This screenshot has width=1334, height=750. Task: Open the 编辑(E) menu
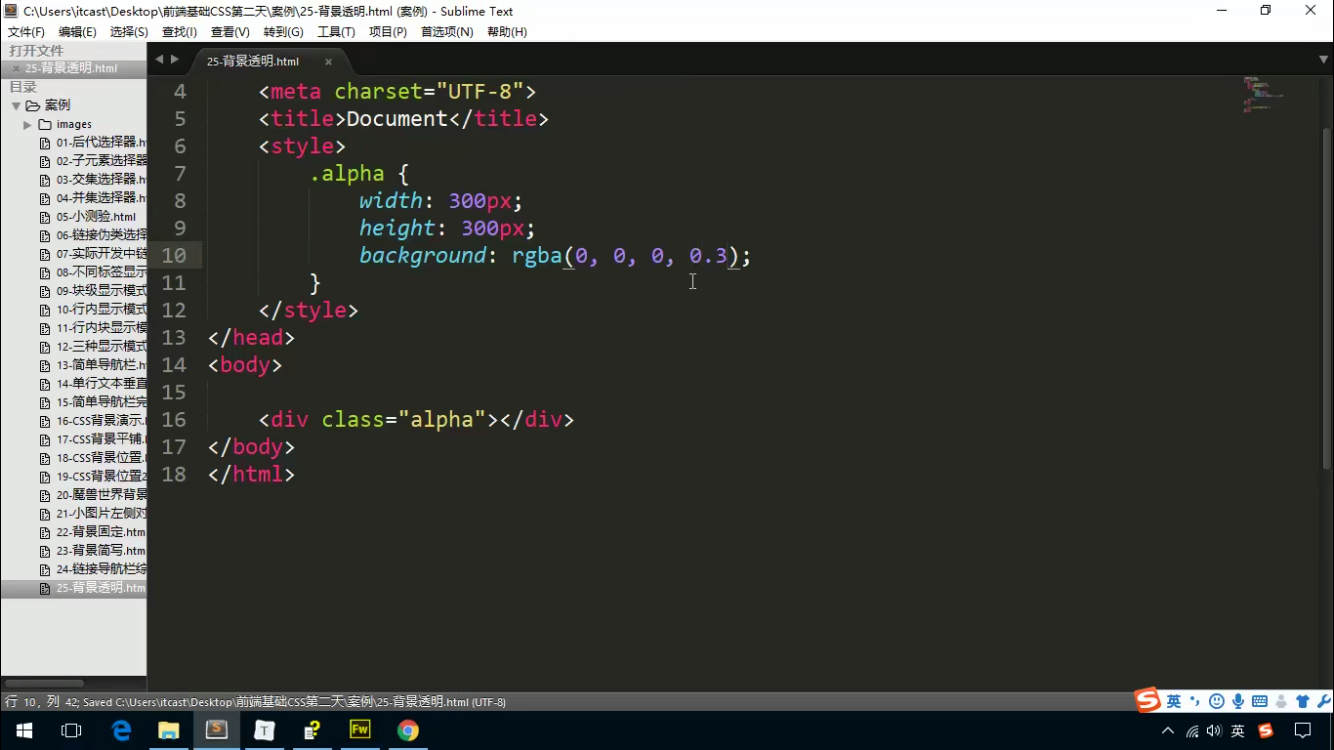(x=77, y=32)
